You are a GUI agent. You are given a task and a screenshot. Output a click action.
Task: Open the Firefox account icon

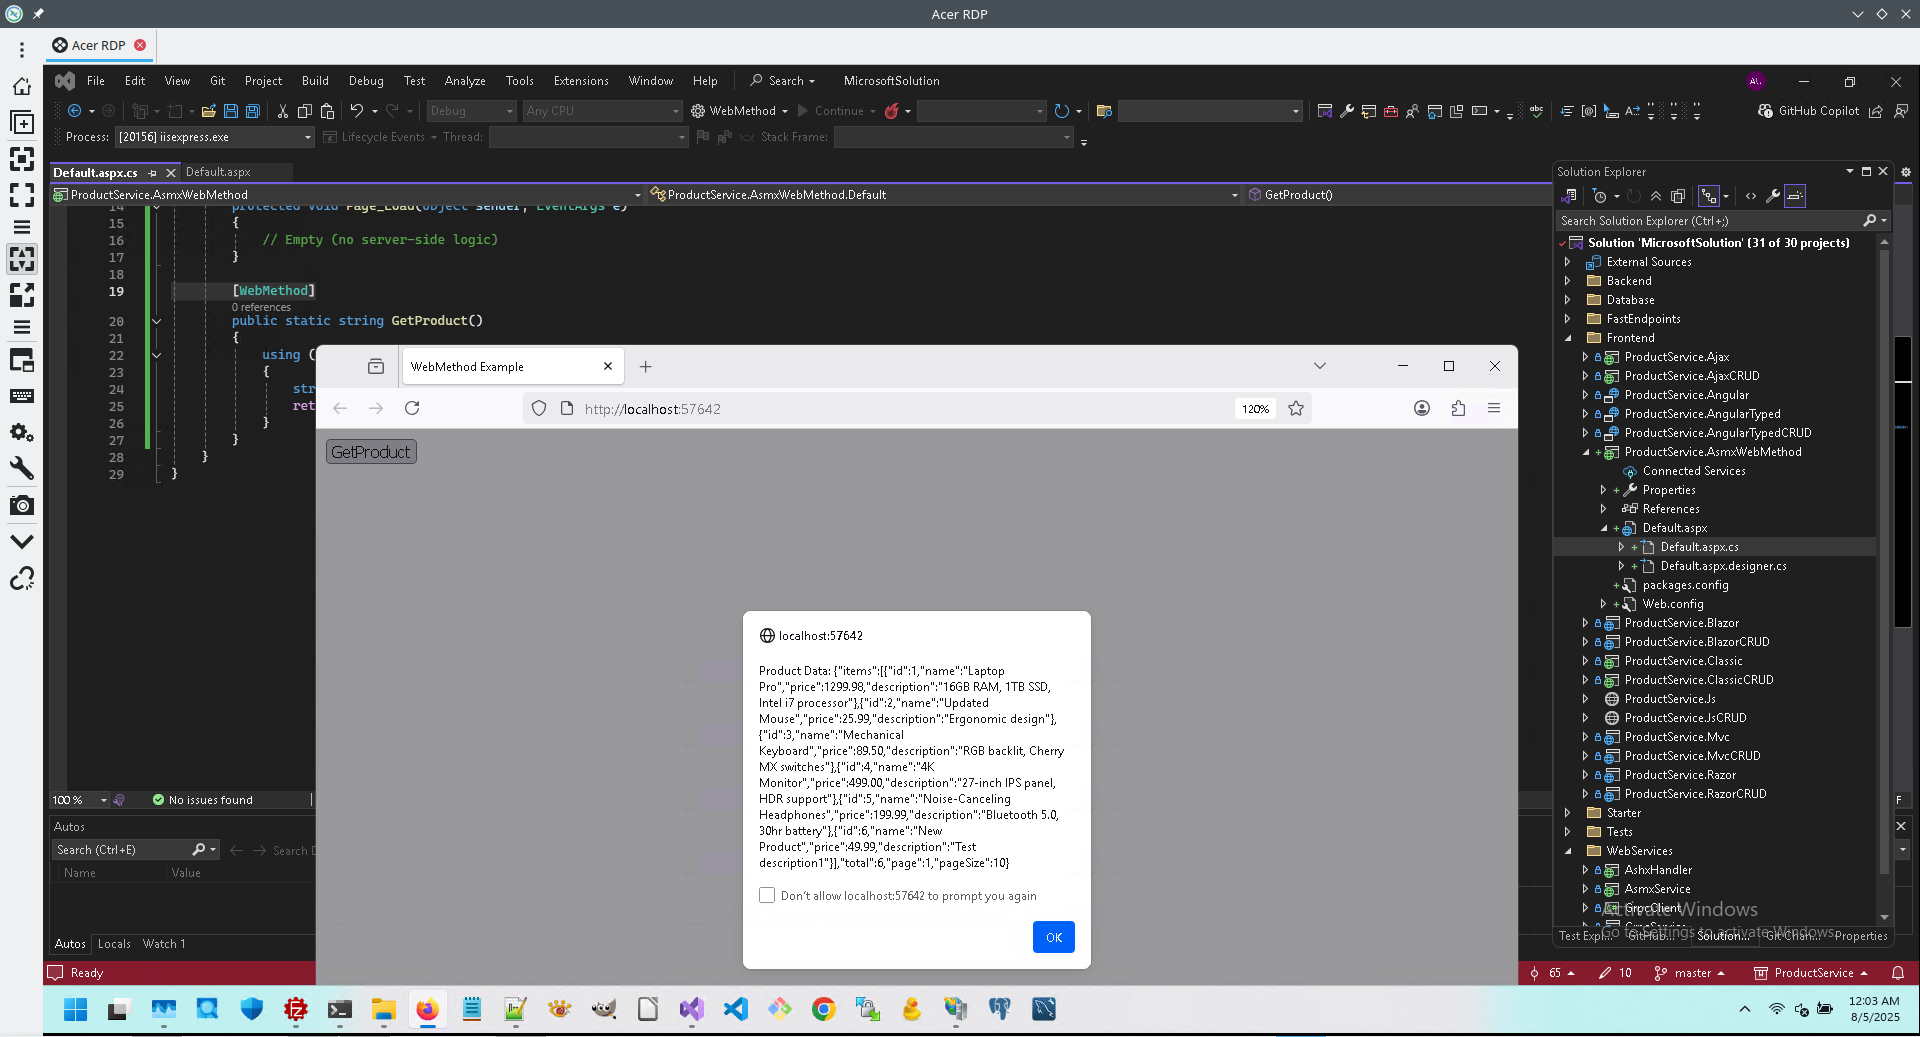click(x=1422, y=408)
